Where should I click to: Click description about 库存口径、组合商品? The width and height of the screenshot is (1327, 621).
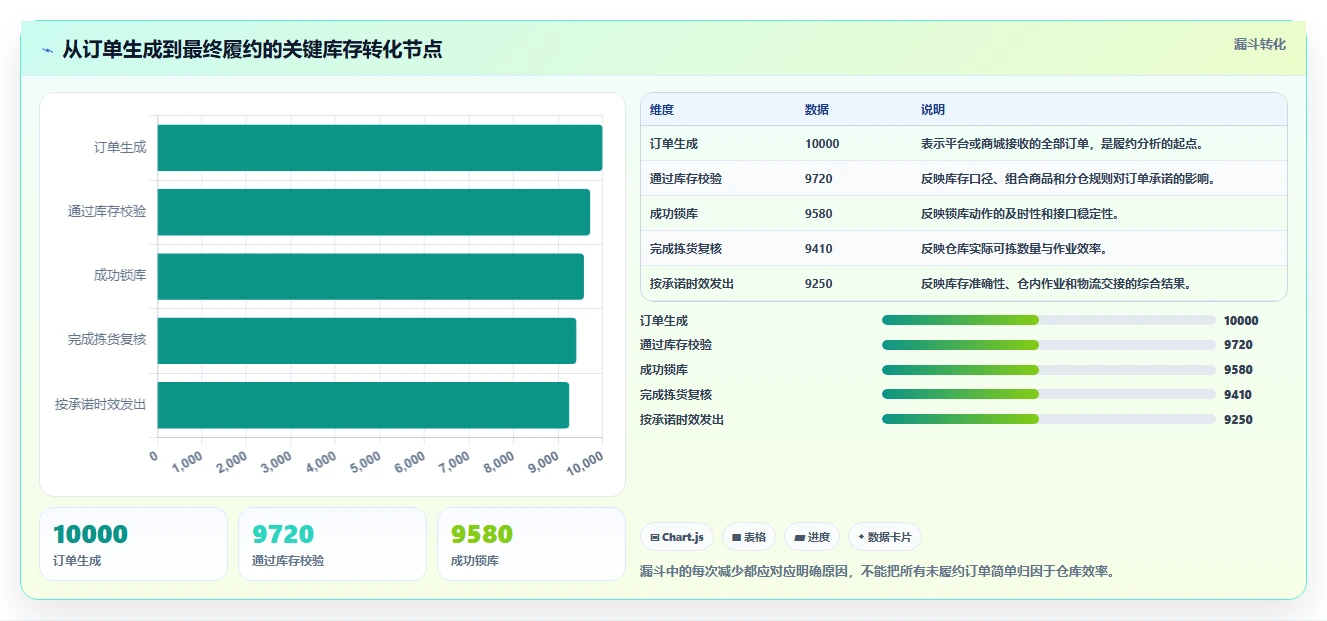coord(1068,179)
